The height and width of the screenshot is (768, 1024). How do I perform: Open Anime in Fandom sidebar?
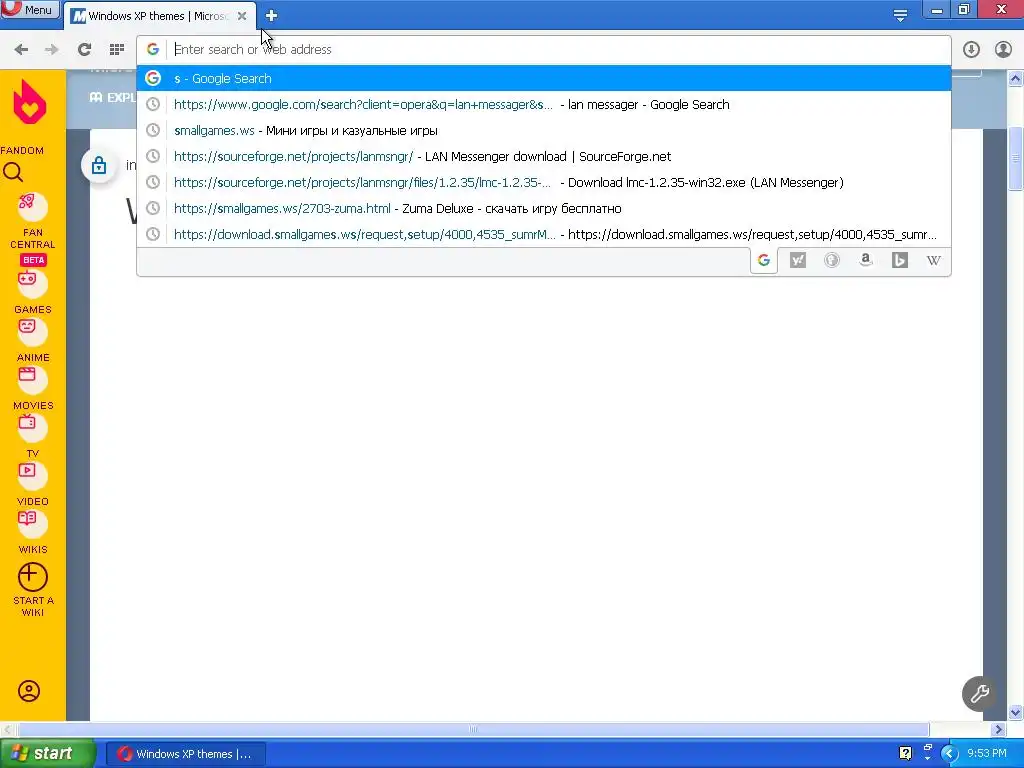point(32,341)
